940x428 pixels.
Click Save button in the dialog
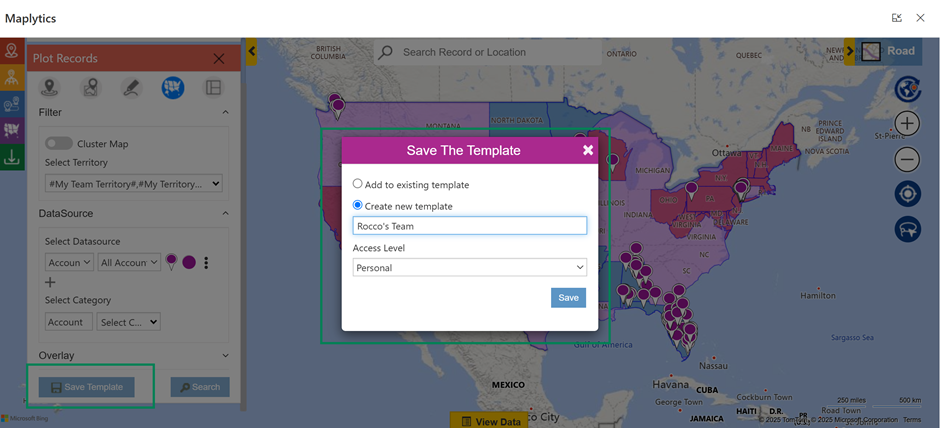[x=568, y=298]
